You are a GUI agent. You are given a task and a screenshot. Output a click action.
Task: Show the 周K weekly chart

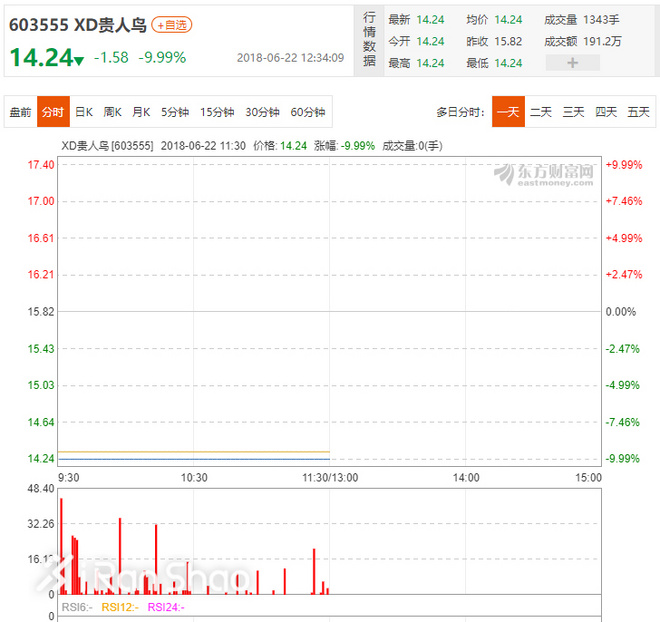click(113, 112)
